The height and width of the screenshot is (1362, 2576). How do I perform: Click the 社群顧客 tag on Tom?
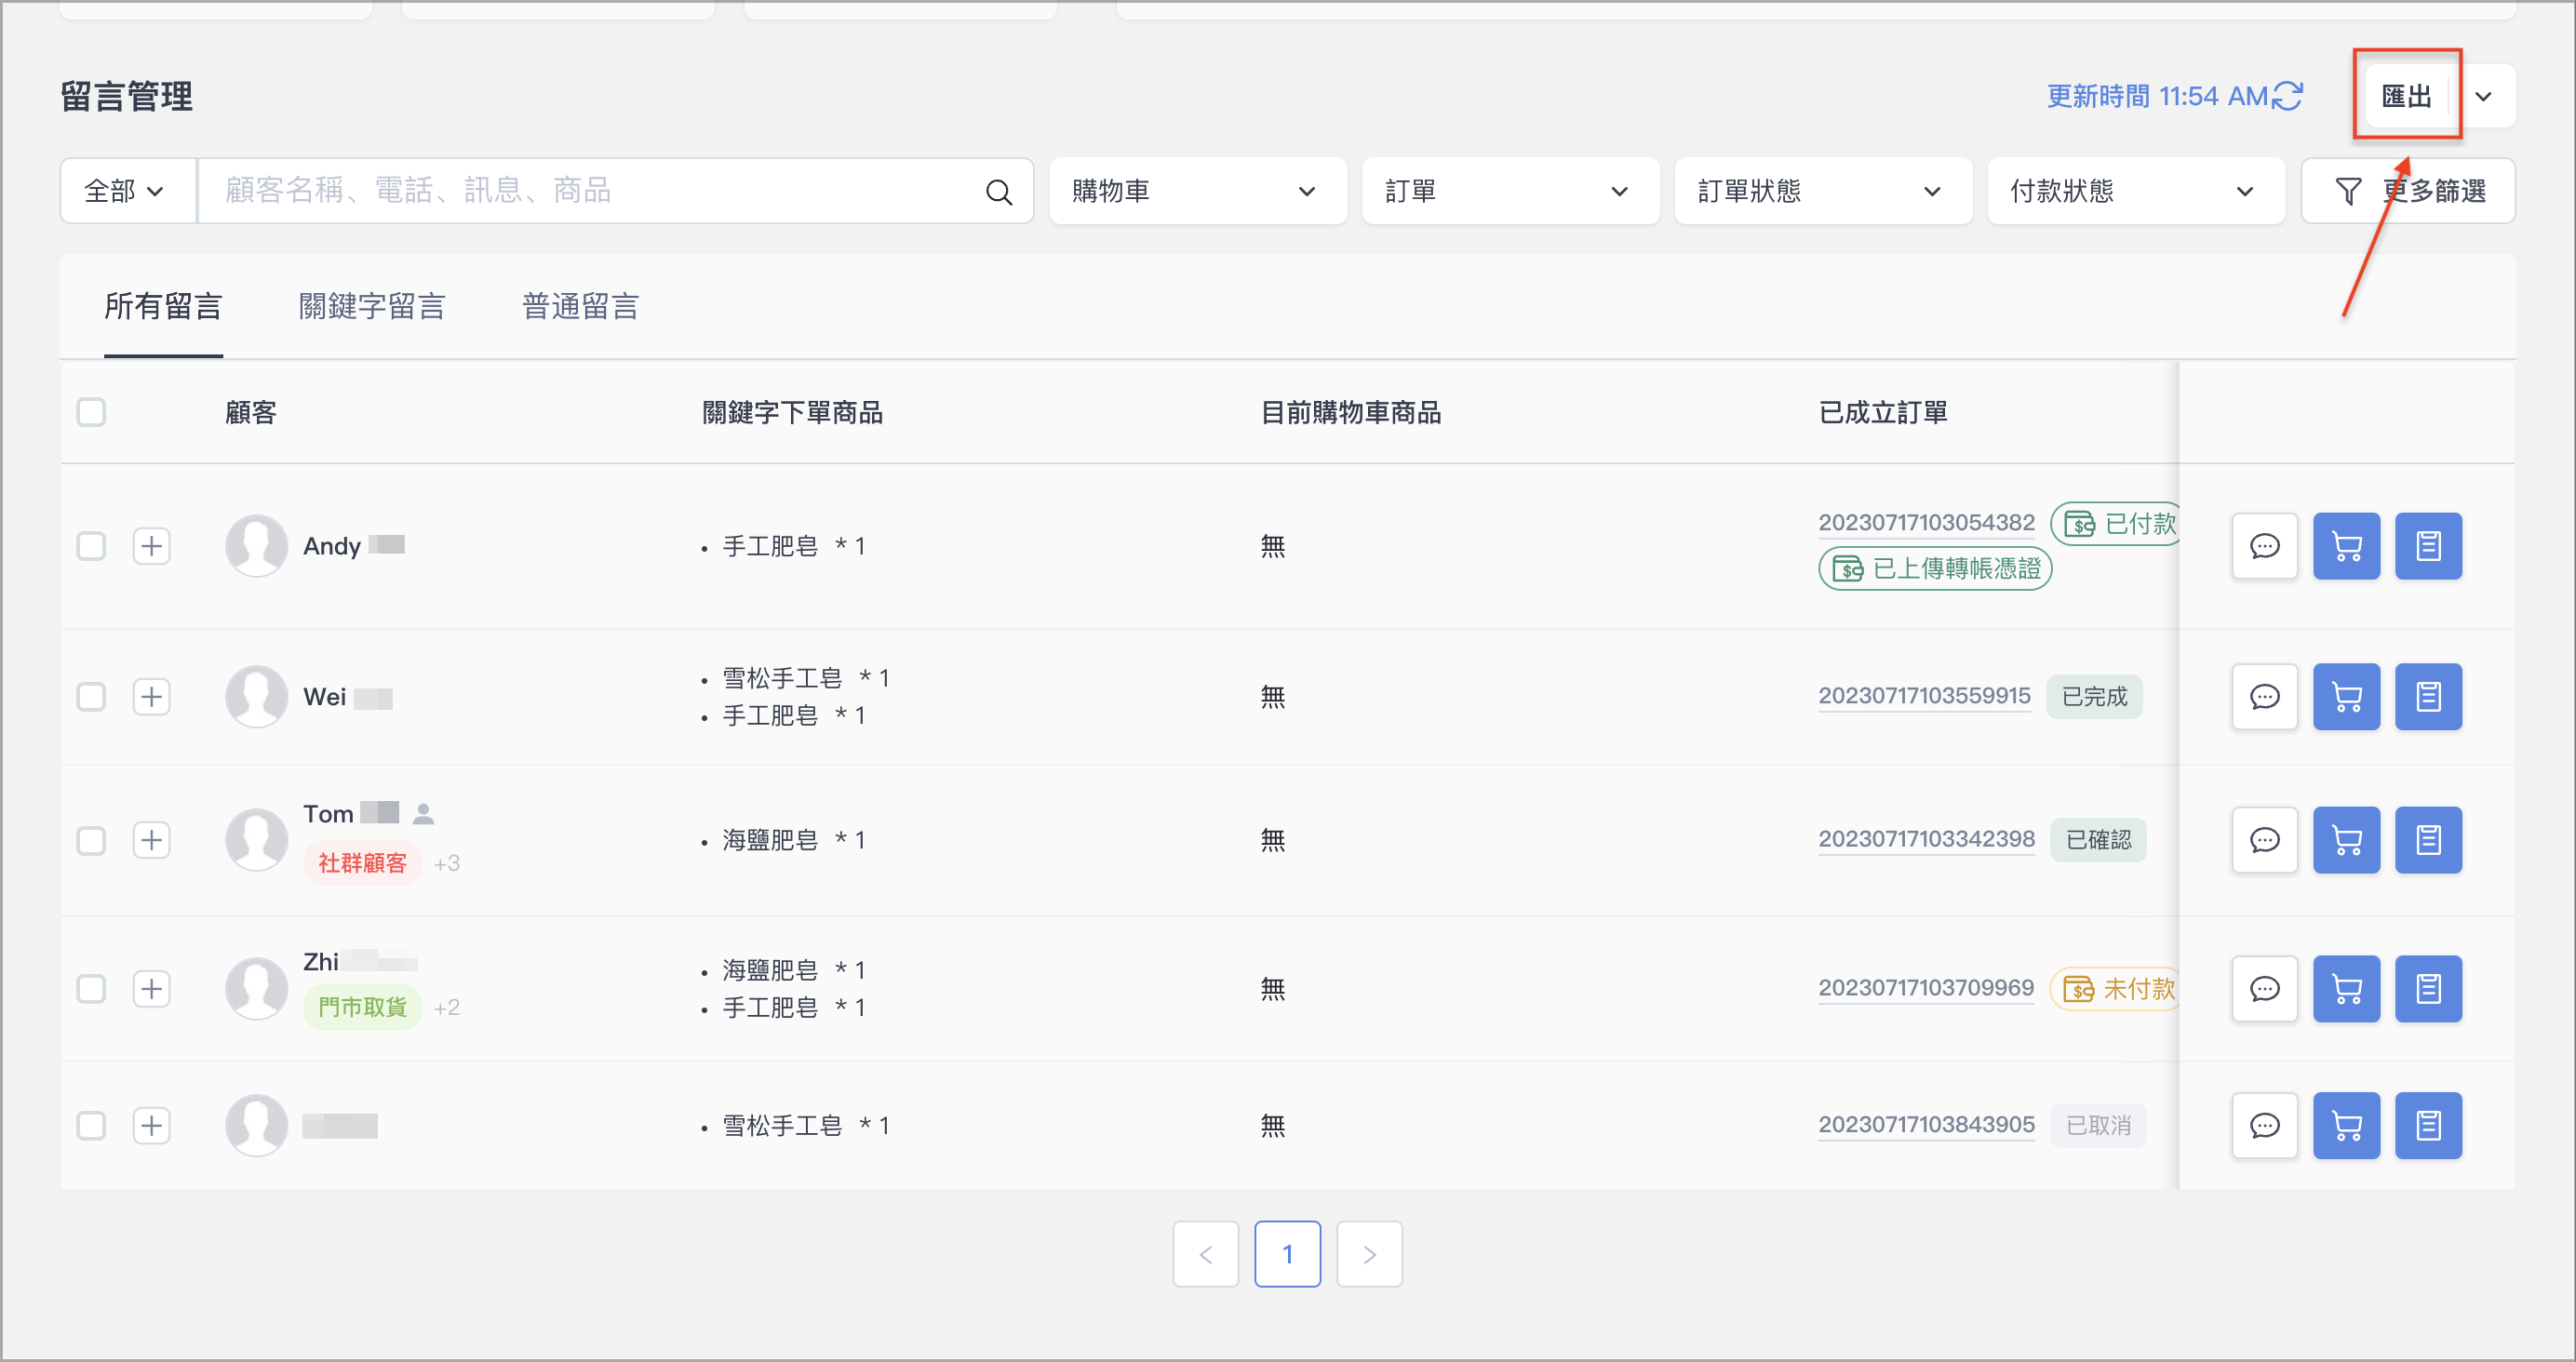pyautogui.click(x=362, y=863)
